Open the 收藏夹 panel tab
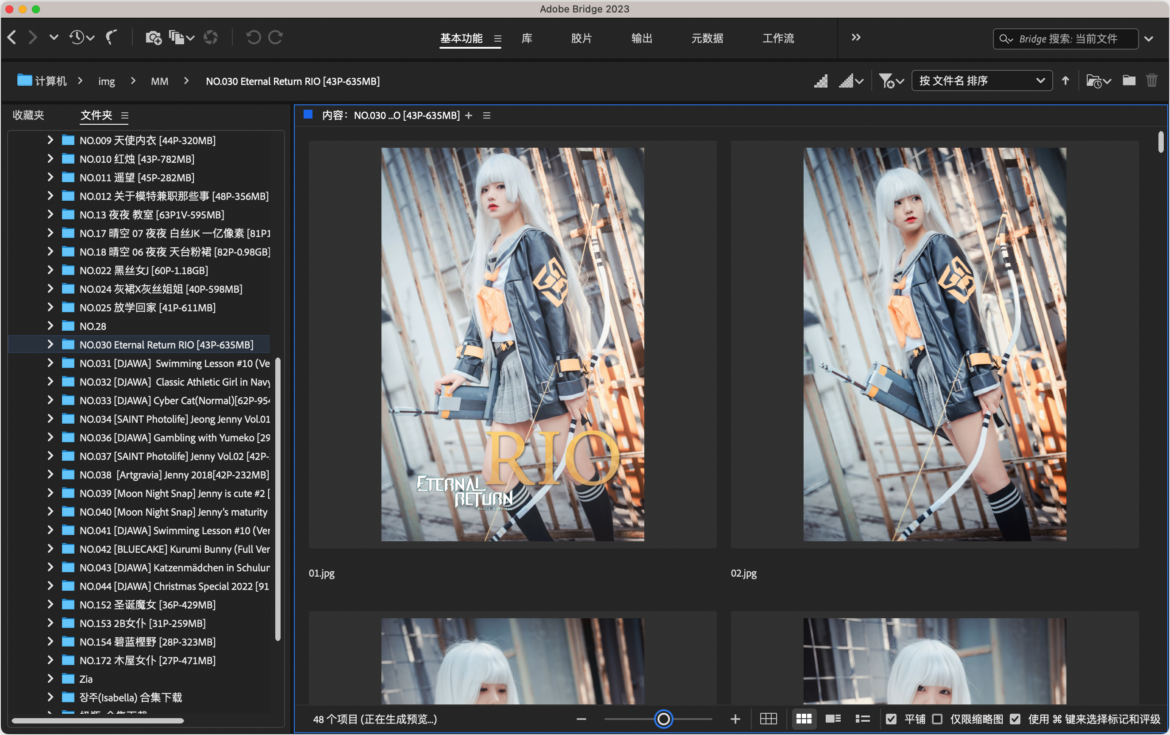The width and height of the screenshot is (1170, 735). pos(28,115)
